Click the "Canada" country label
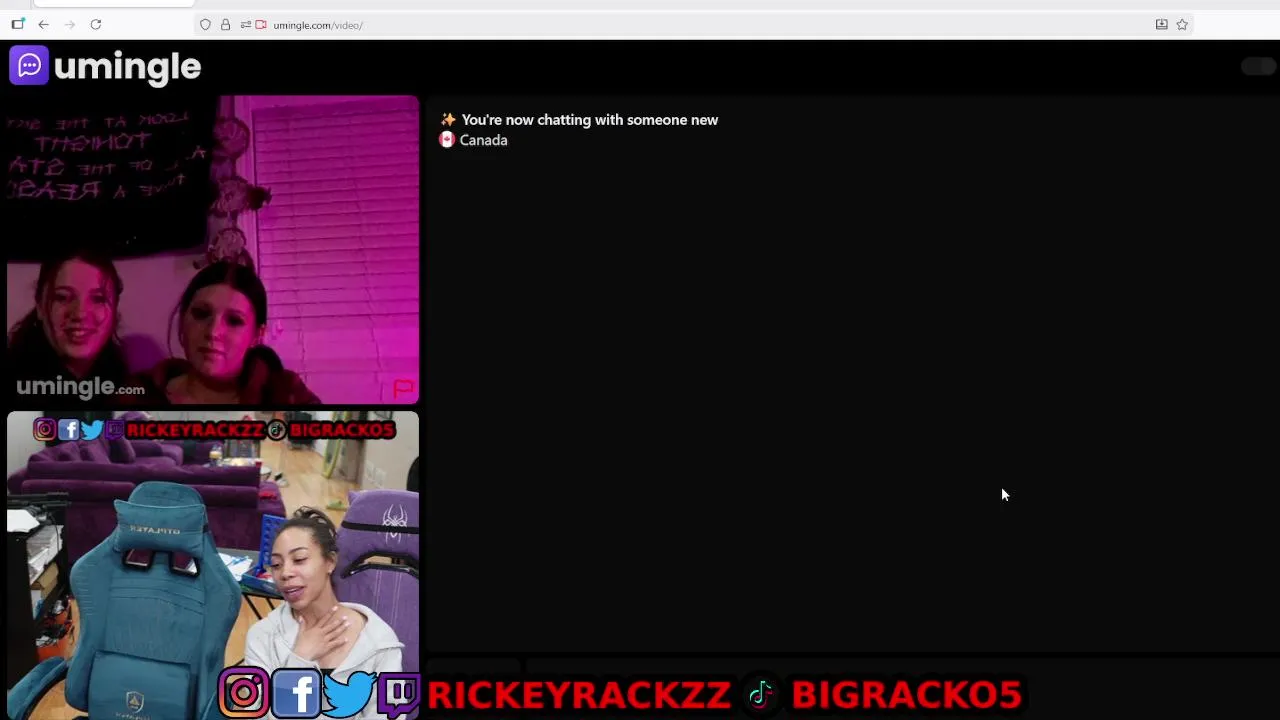 [484, 140]
